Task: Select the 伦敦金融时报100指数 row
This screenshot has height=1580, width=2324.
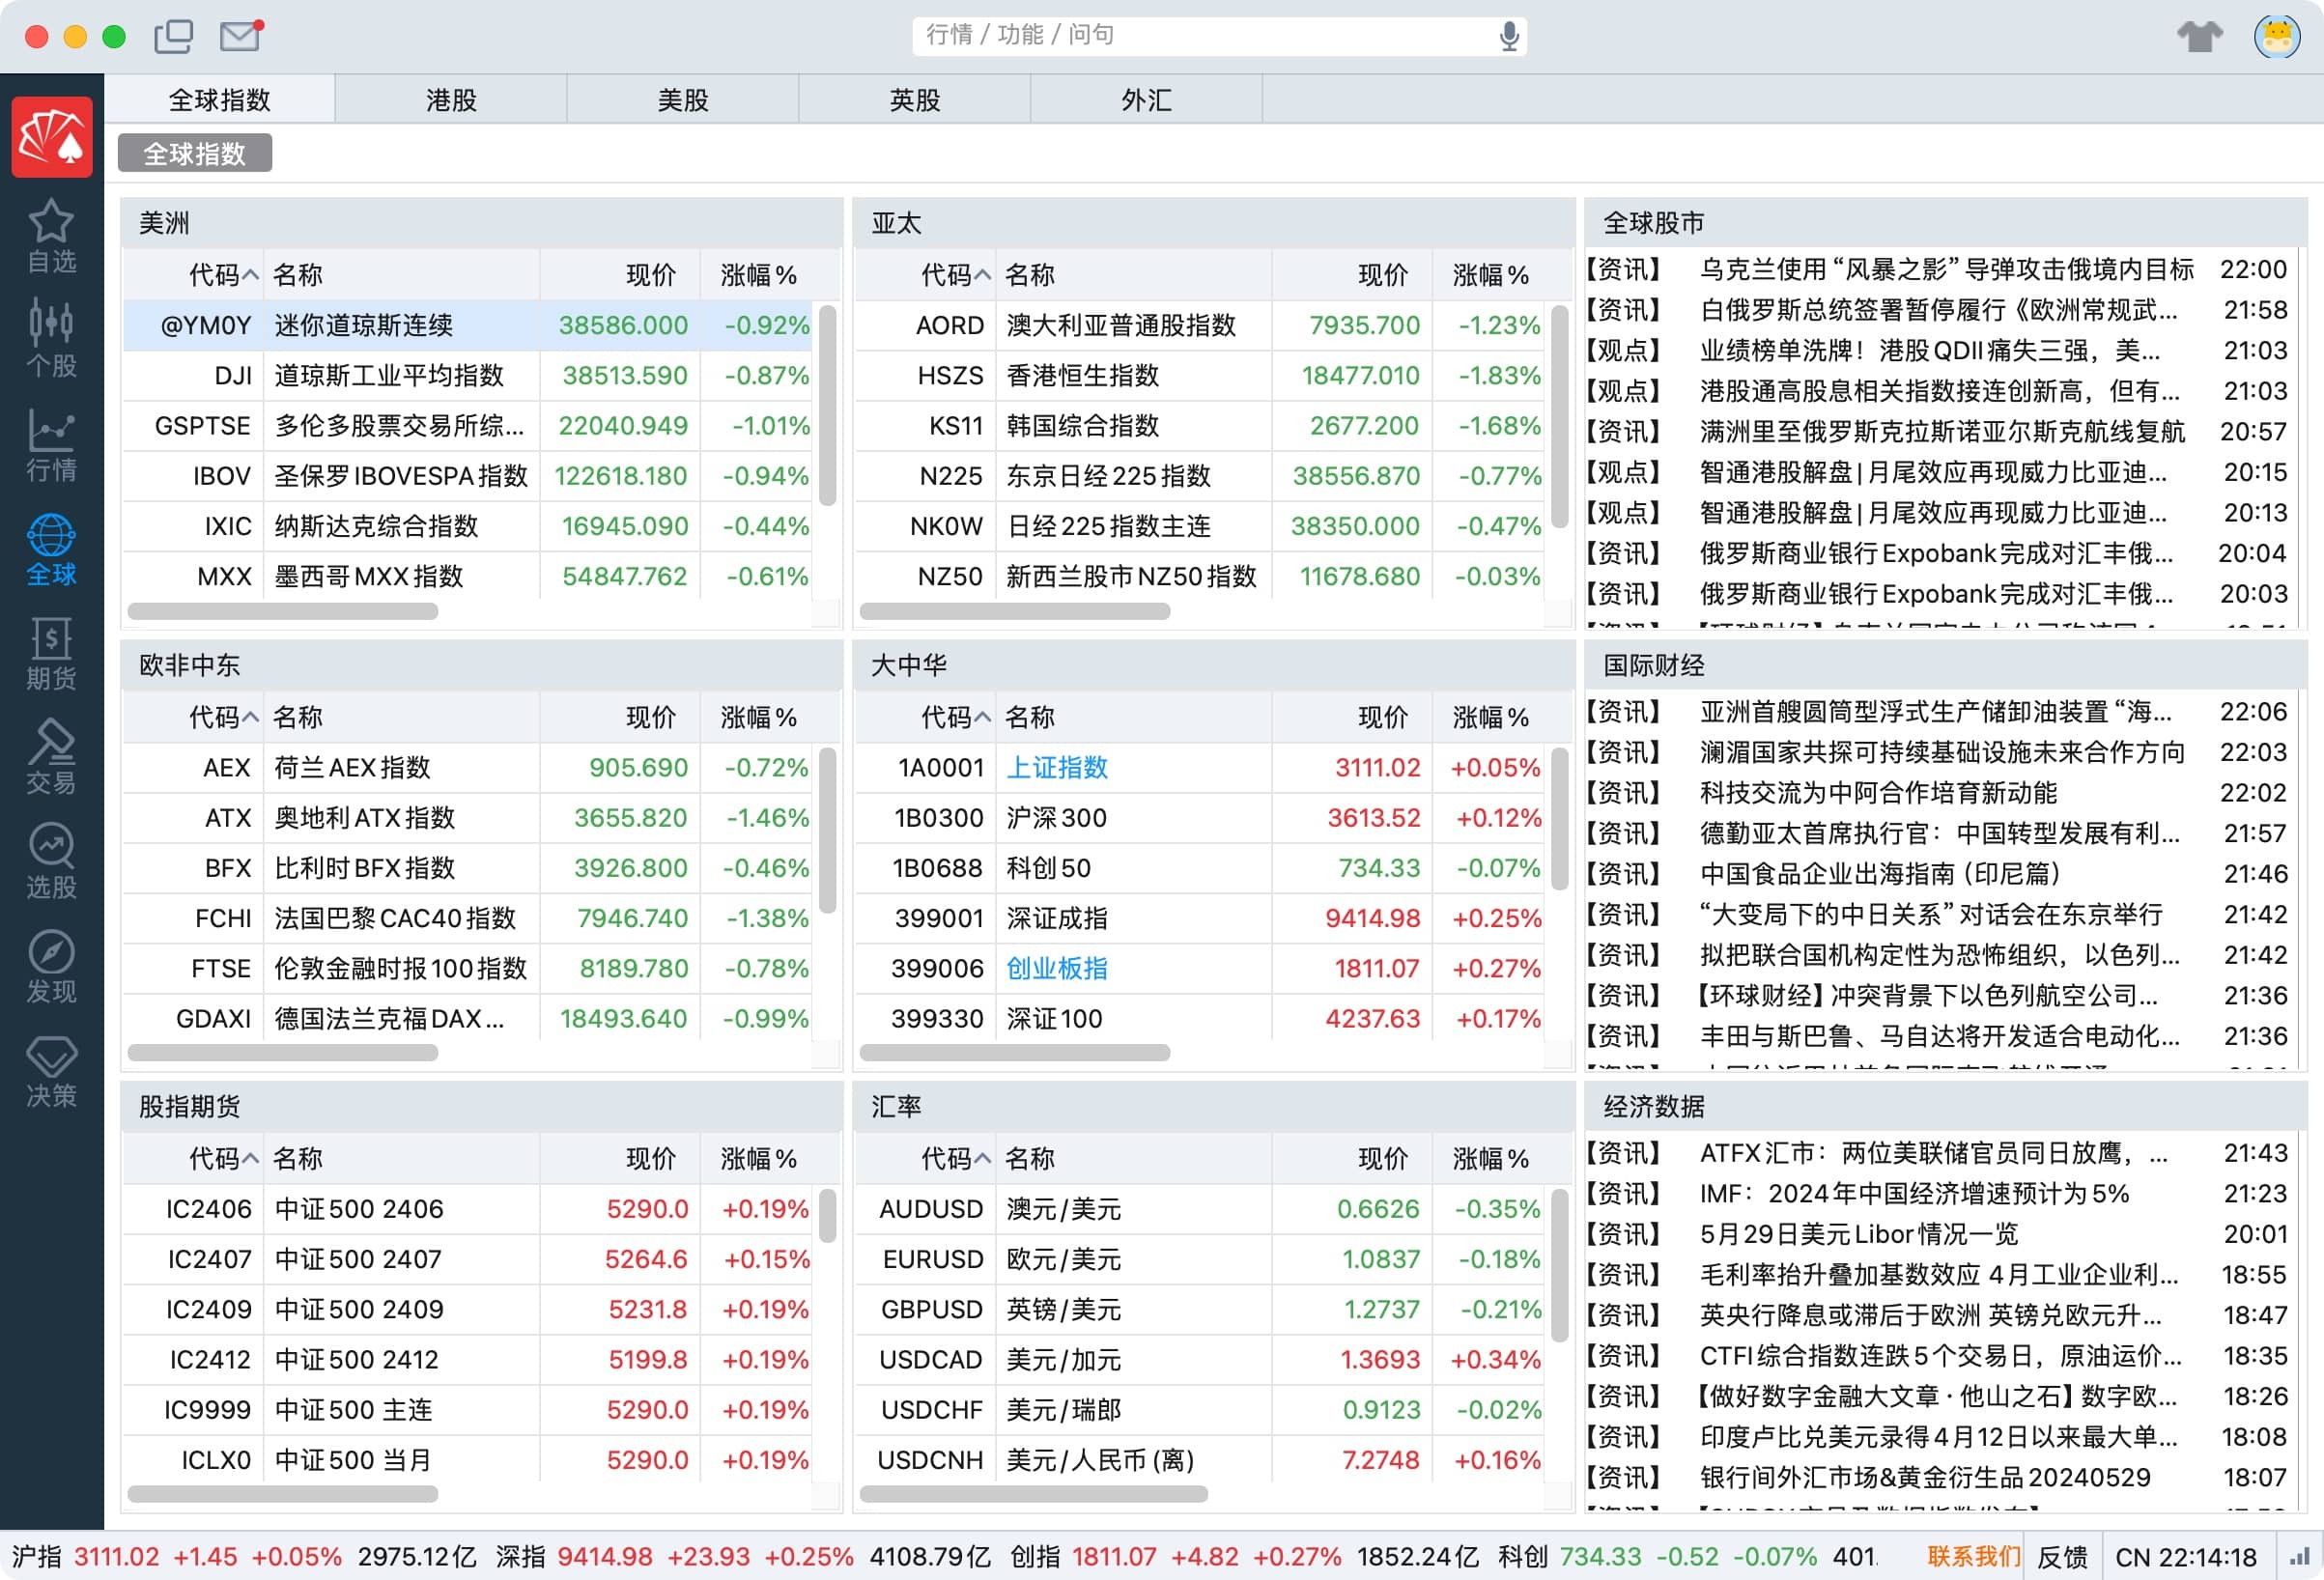Action: pyautogui.click(x=468, y=969)
